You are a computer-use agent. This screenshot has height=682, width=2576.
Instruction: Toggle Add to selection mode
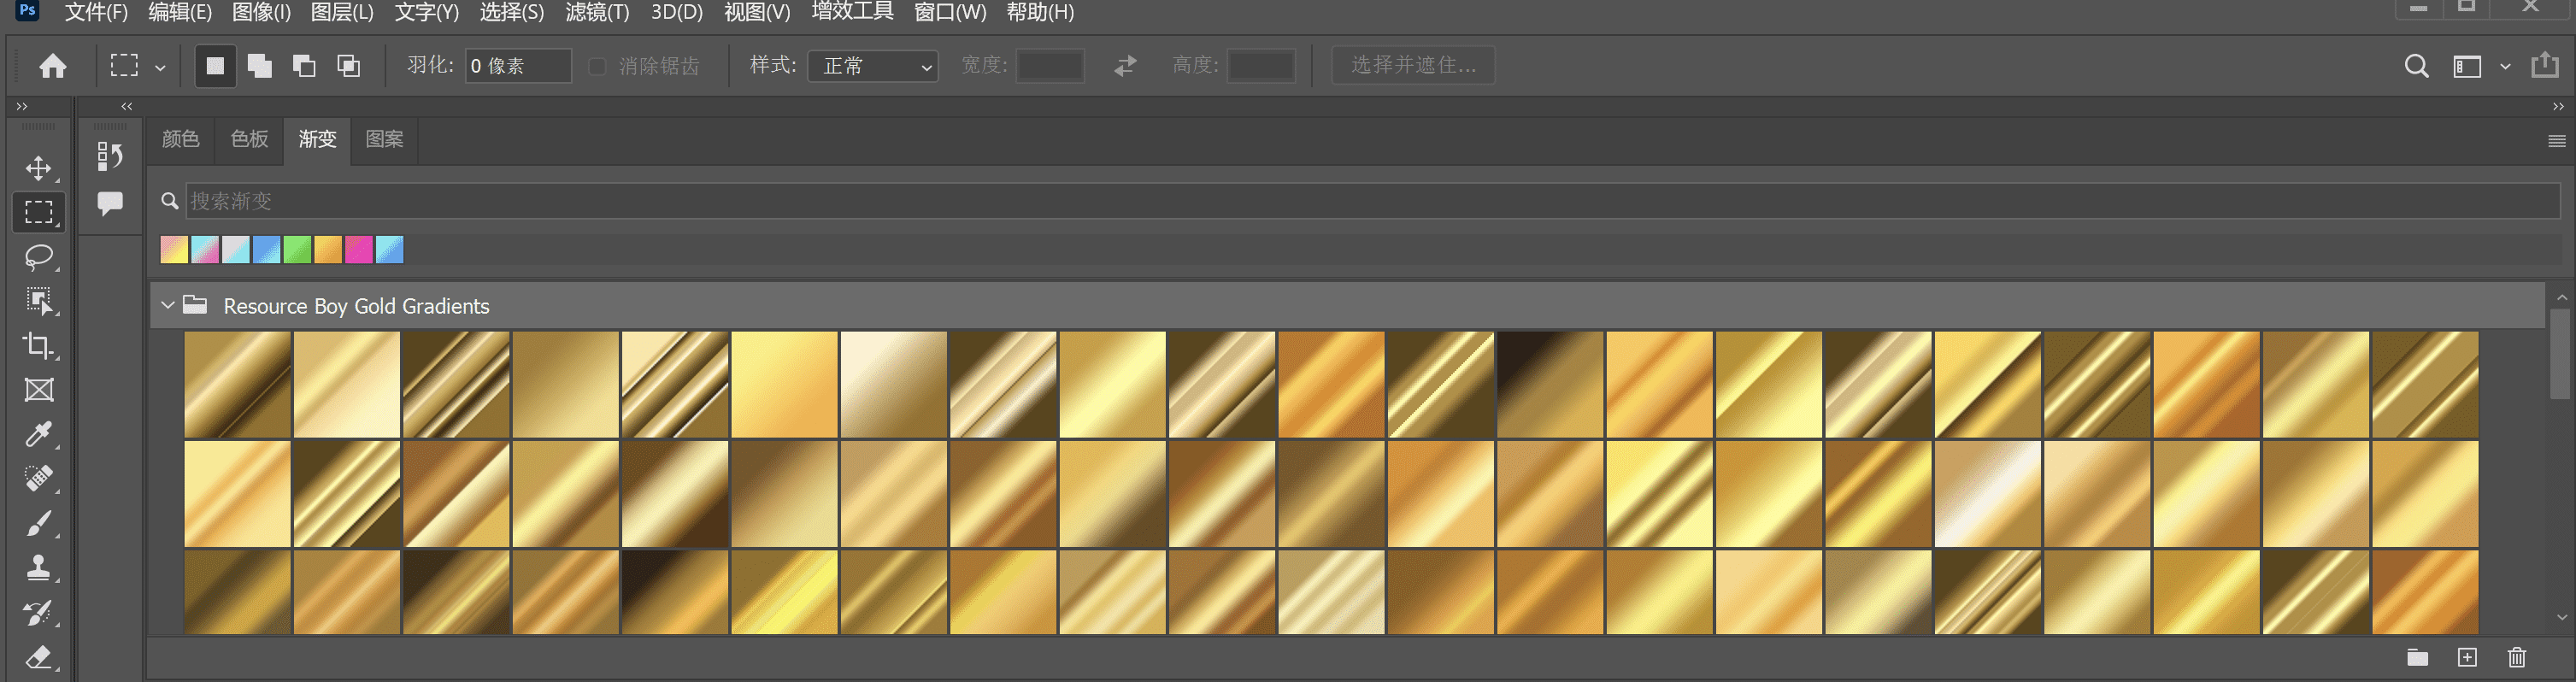pos(260,66)
